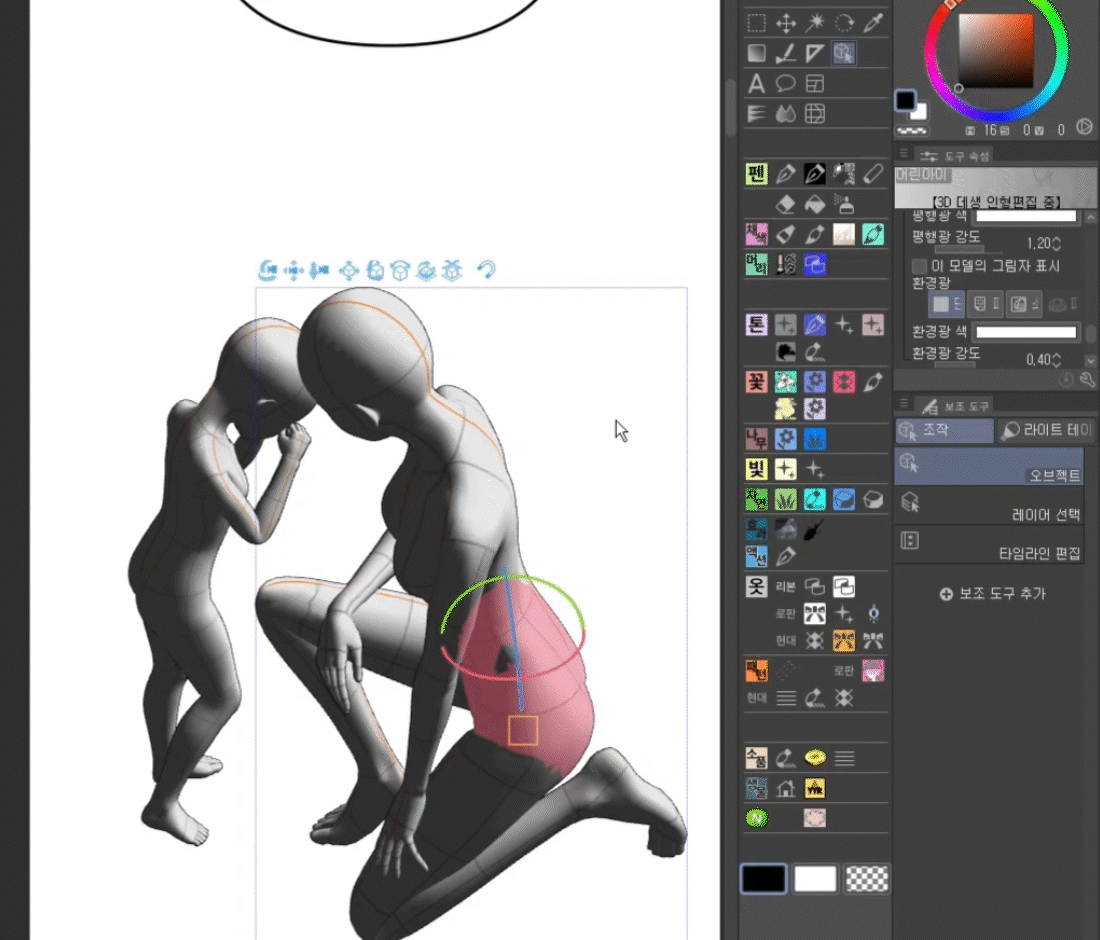Image resolution: width=1100 pixels, height=940 pixels.
Task: Click the 평행광 색 white color swatch
Action: click(1026, 217)
